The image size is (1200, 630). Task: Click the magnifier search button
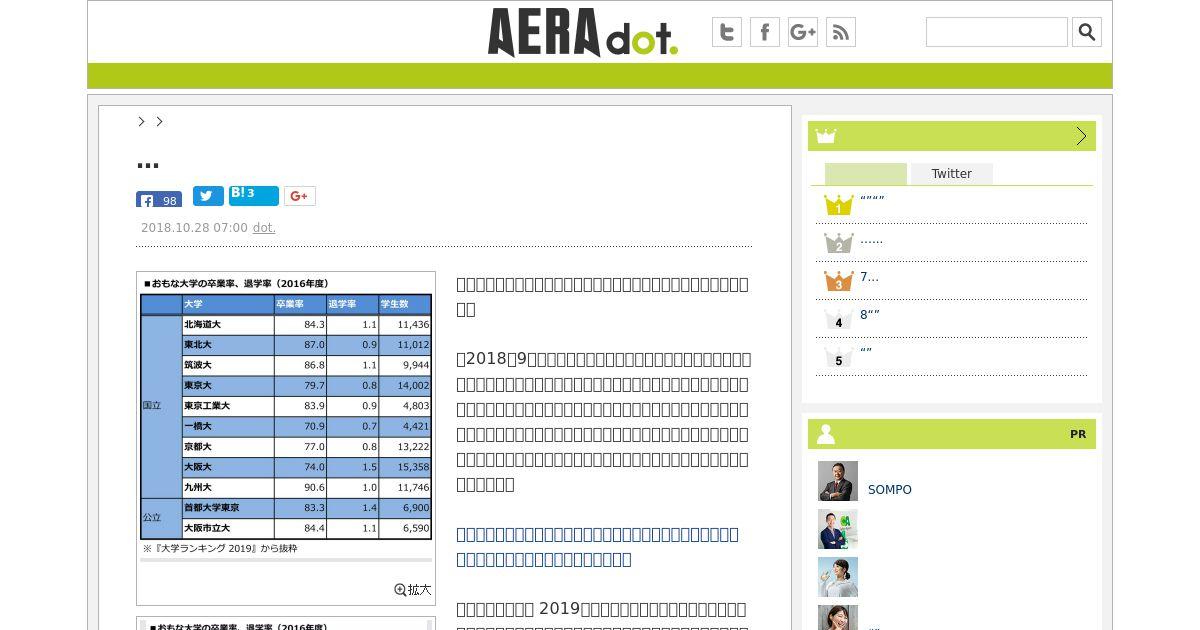click(1087, 32)
